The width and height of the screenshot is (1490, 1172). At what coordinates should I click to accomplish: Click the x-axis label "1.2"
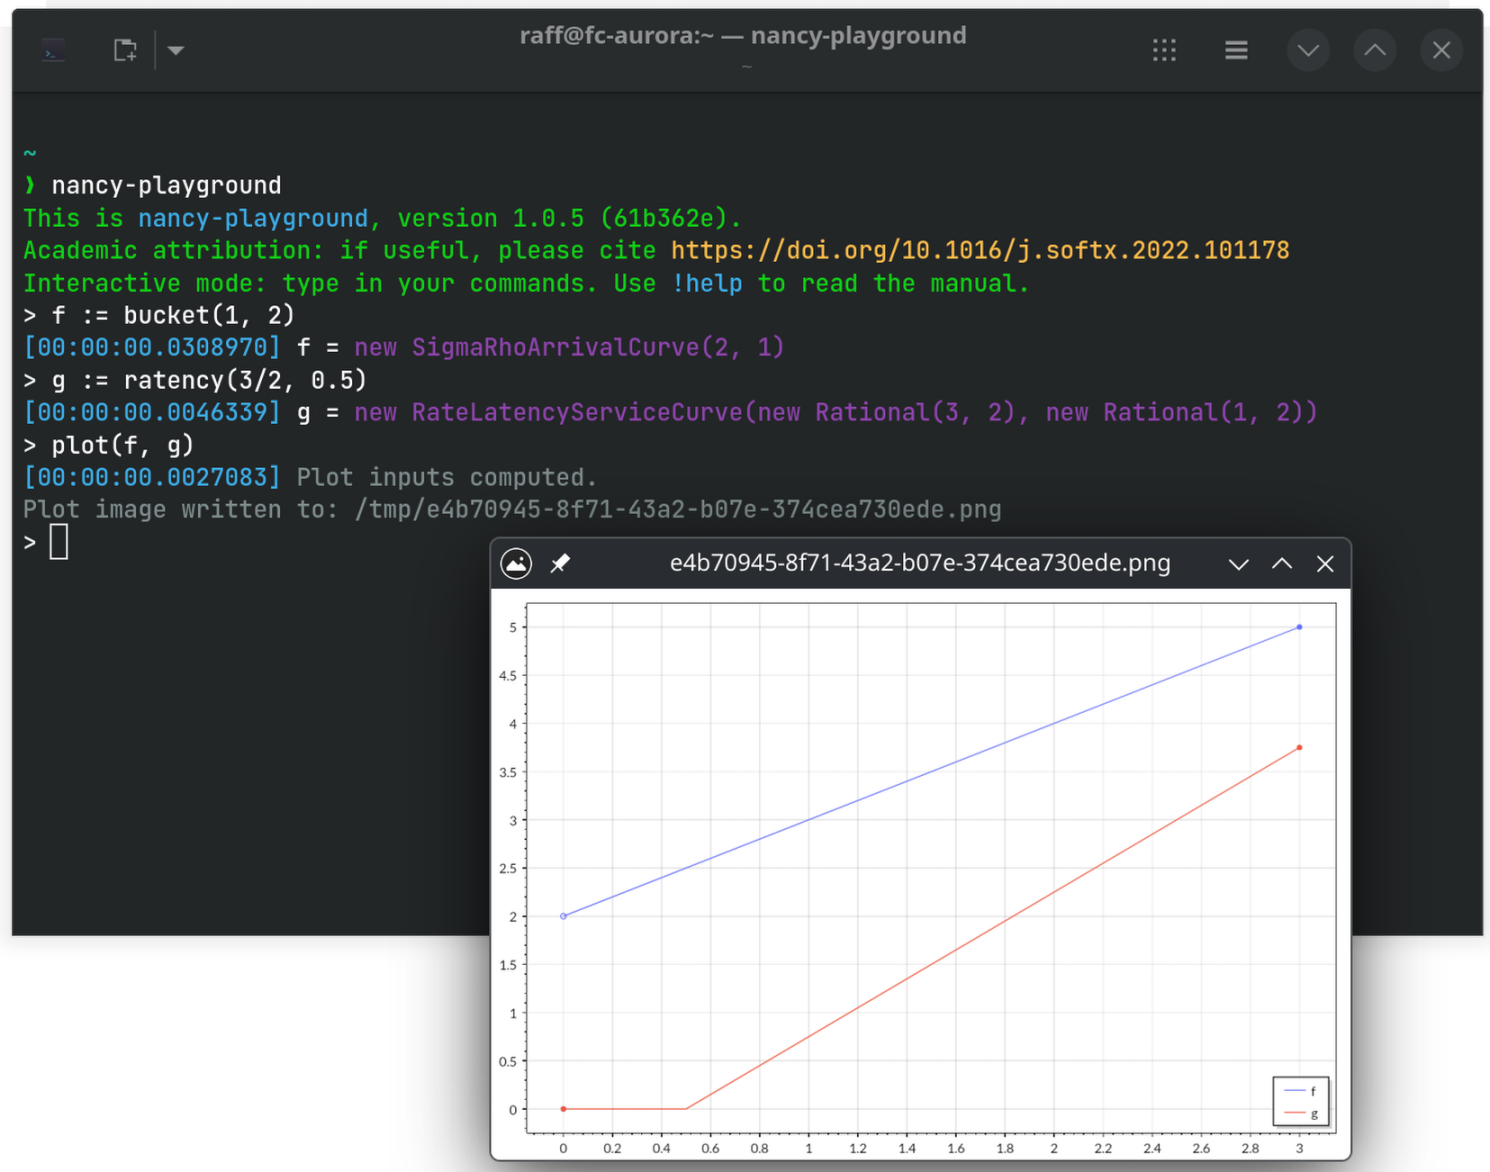[x=858, y=1148]
